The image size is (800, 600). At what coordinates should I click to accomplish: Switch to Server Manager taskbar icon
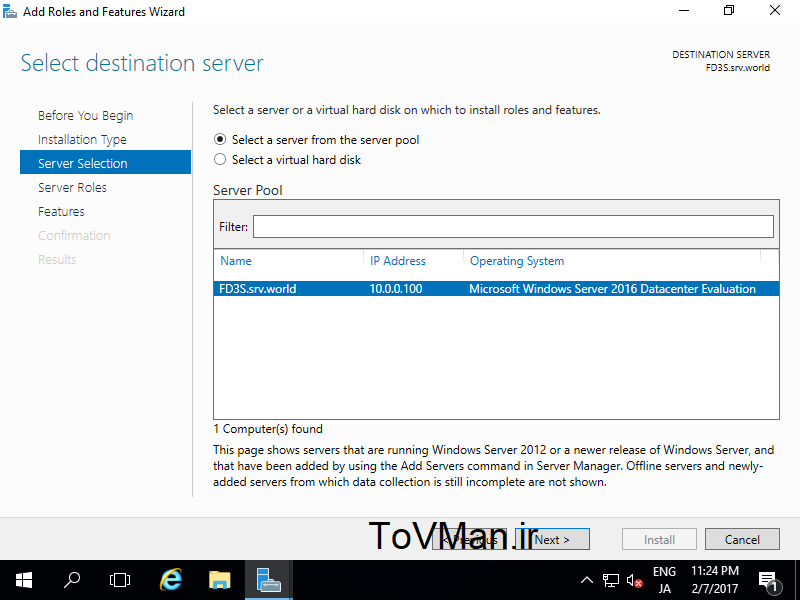coord(269,580)
